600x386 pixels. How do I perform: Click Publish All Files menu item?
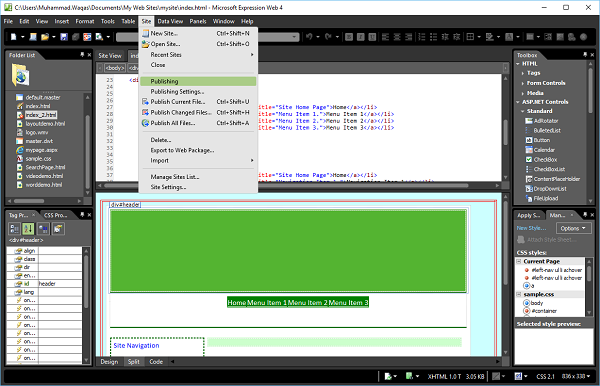[198, 123]
